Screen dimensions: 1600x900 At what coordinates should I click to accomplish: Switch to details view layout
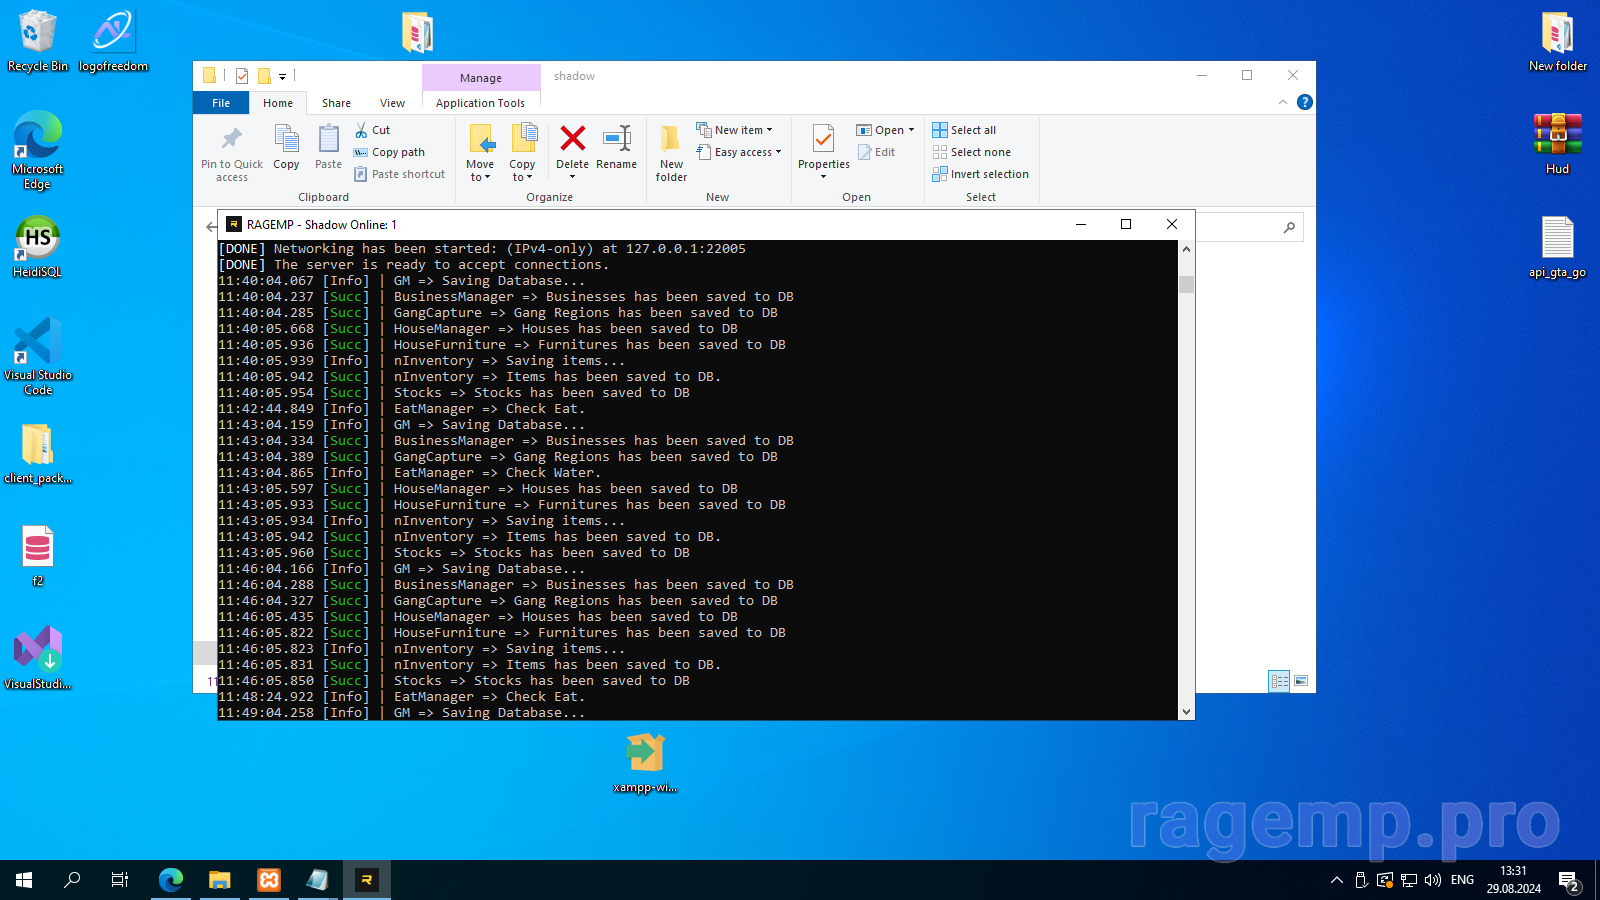click(x=1279, y=681)
